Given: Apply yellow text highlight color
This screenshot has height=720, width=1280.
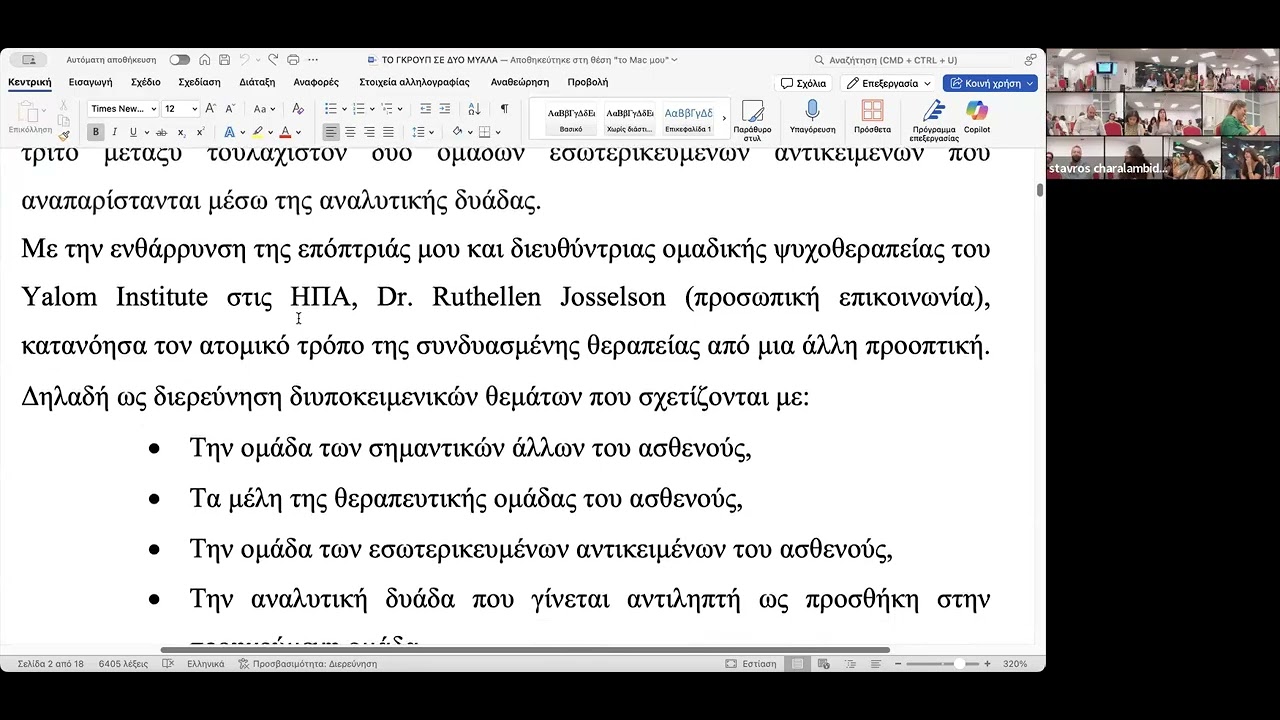Looking at the screenshot, I should pos(257,132).
